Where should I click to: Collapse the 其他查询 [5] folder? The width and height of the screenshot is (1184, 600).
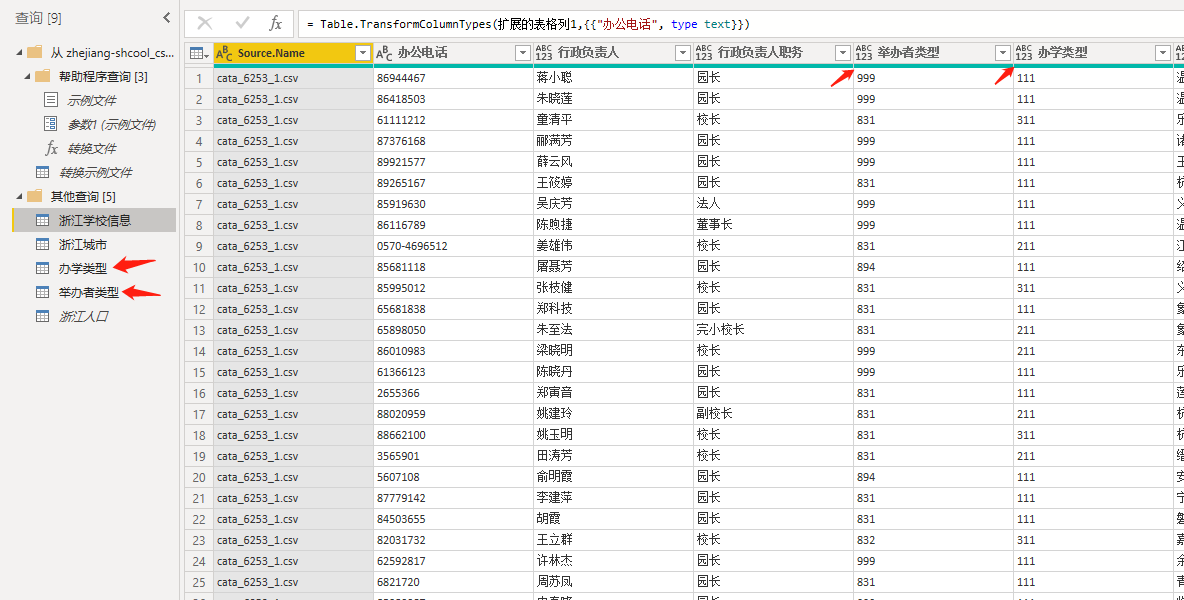pos(18,196)
